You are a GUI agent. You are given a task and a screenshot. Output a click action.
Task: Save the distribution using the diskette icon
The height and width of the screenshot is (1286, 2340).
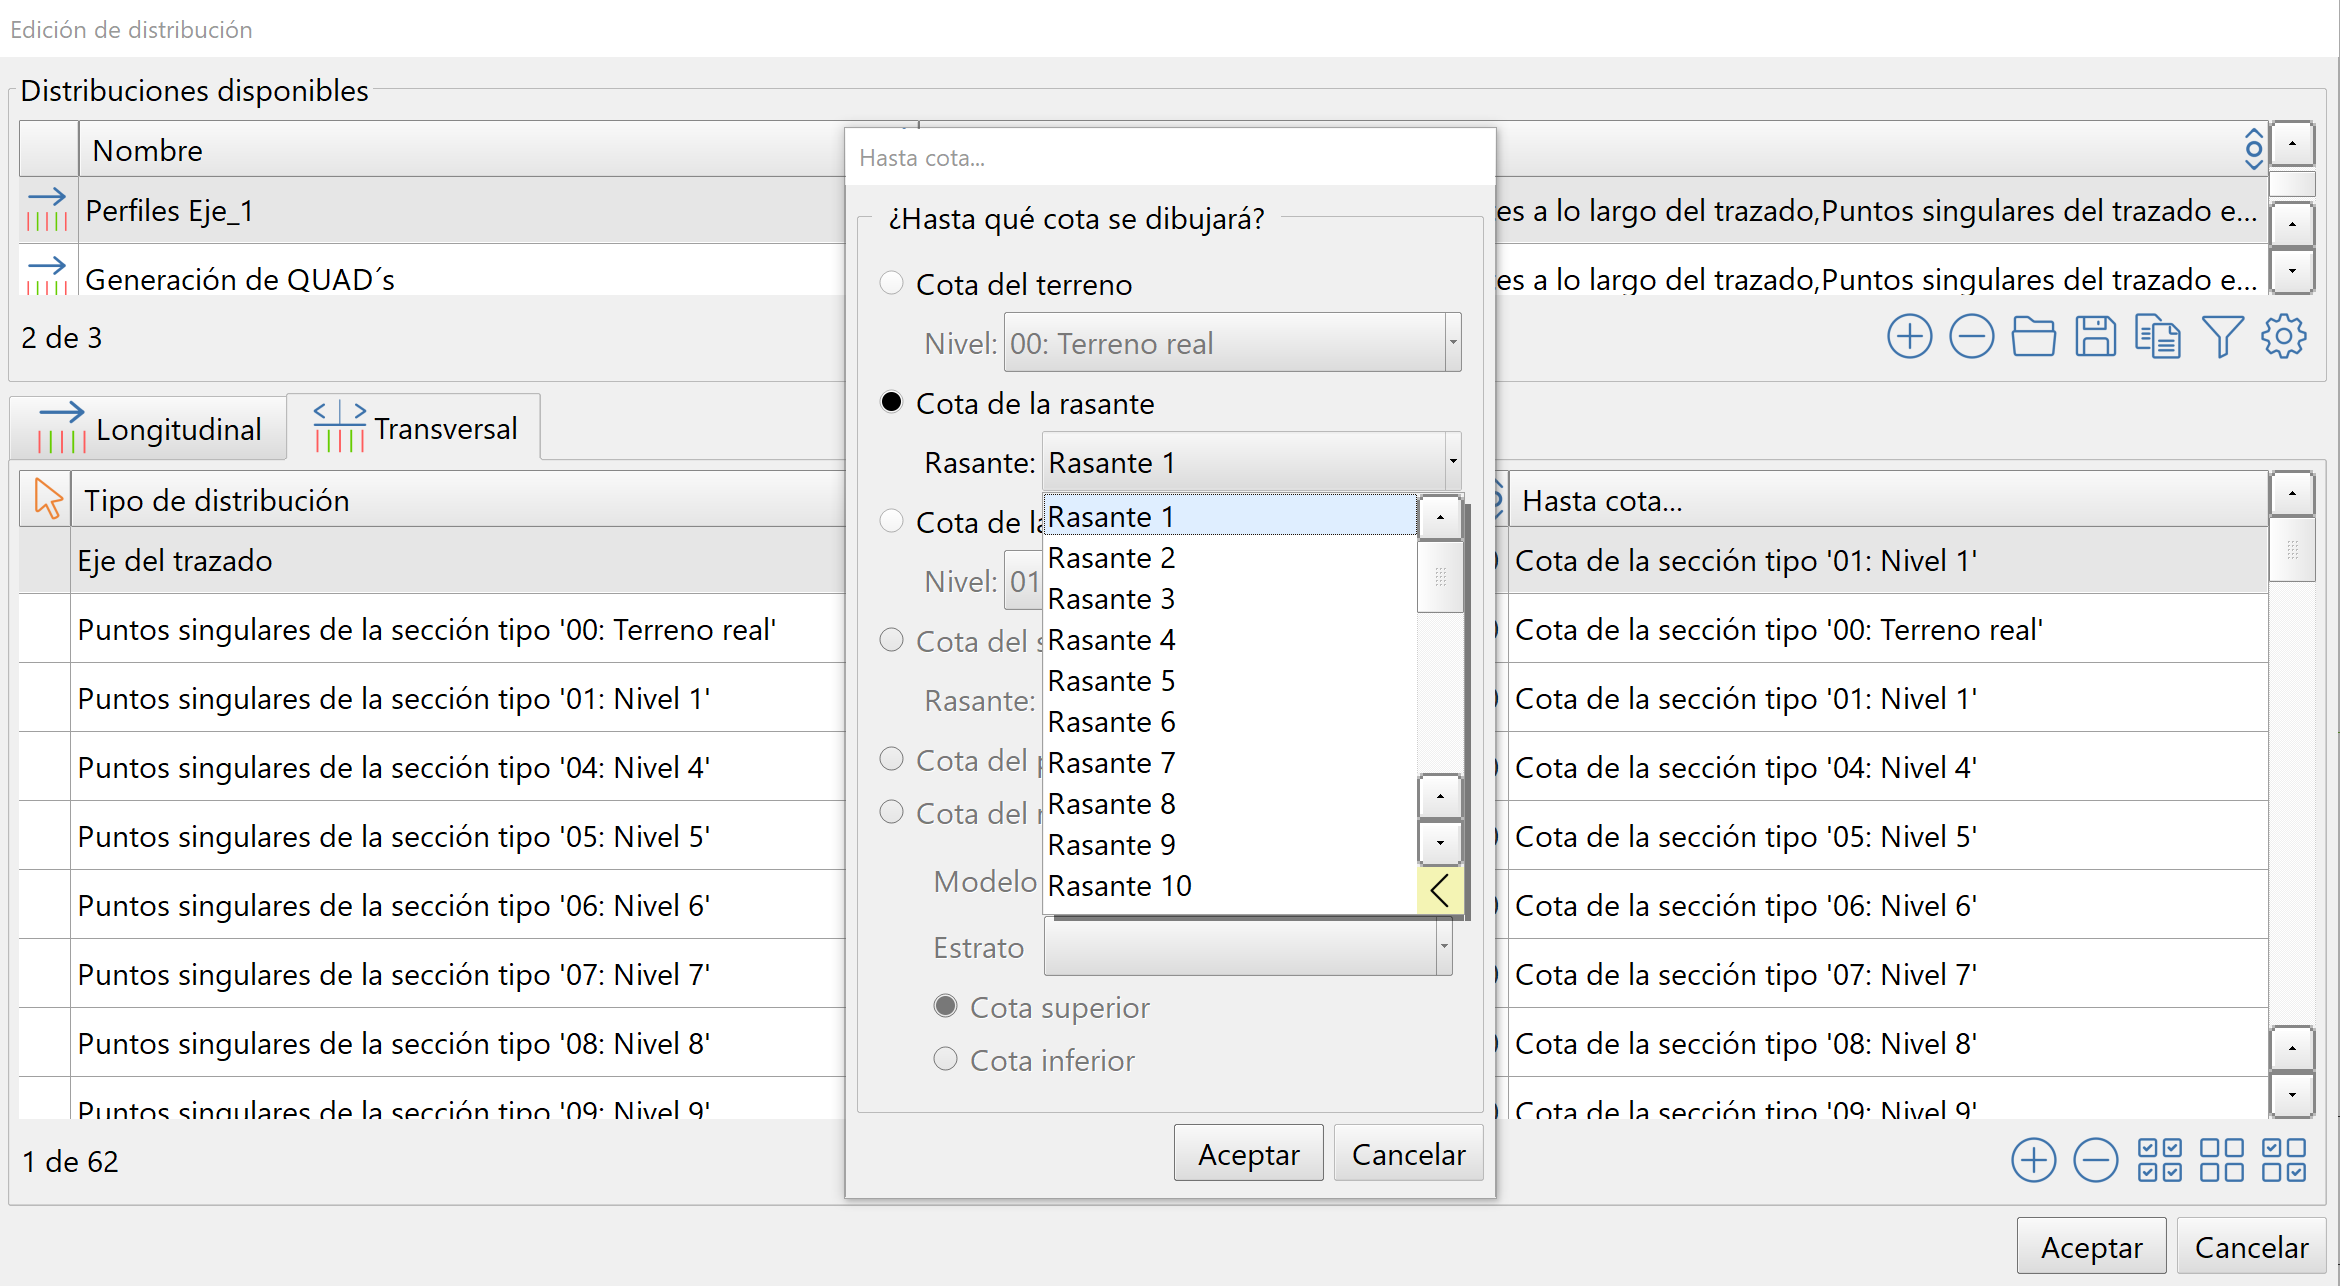(2097, 337)
